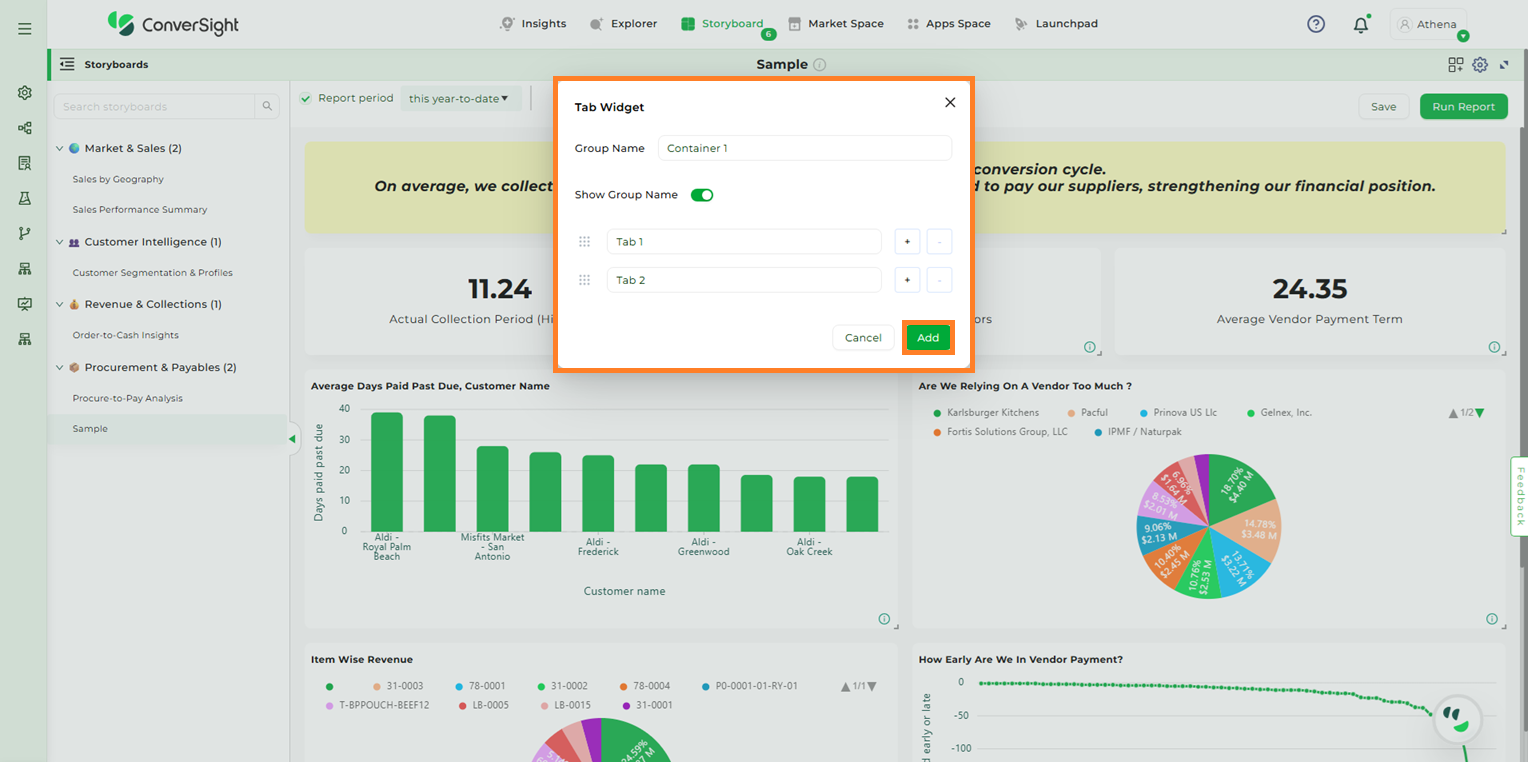Click the drag handle for Tab 1

[585, 242]
